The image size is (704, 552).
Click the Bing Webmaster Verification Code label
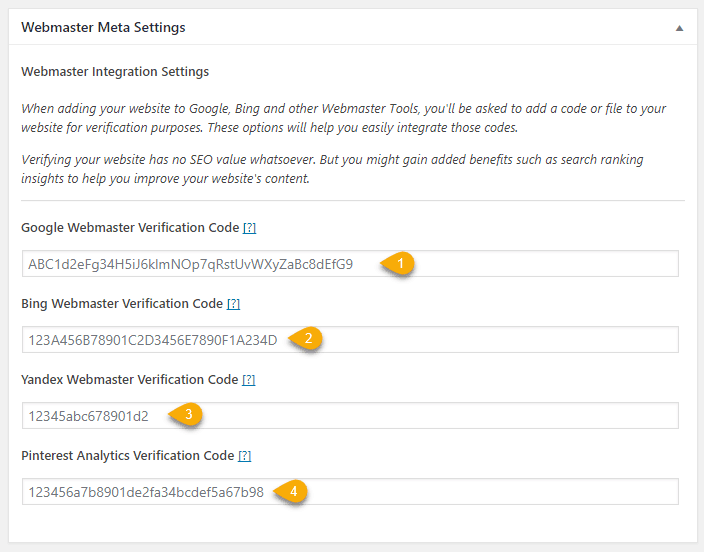[x=122, y=304]
